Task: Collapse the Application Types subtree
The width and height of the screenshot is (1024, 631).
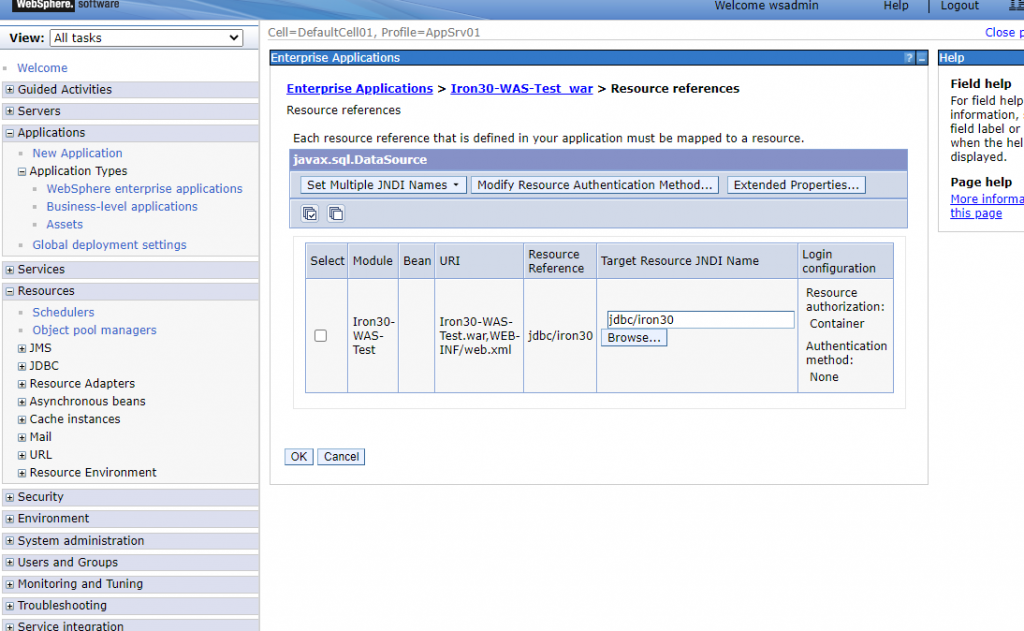Action: (22, 171)
